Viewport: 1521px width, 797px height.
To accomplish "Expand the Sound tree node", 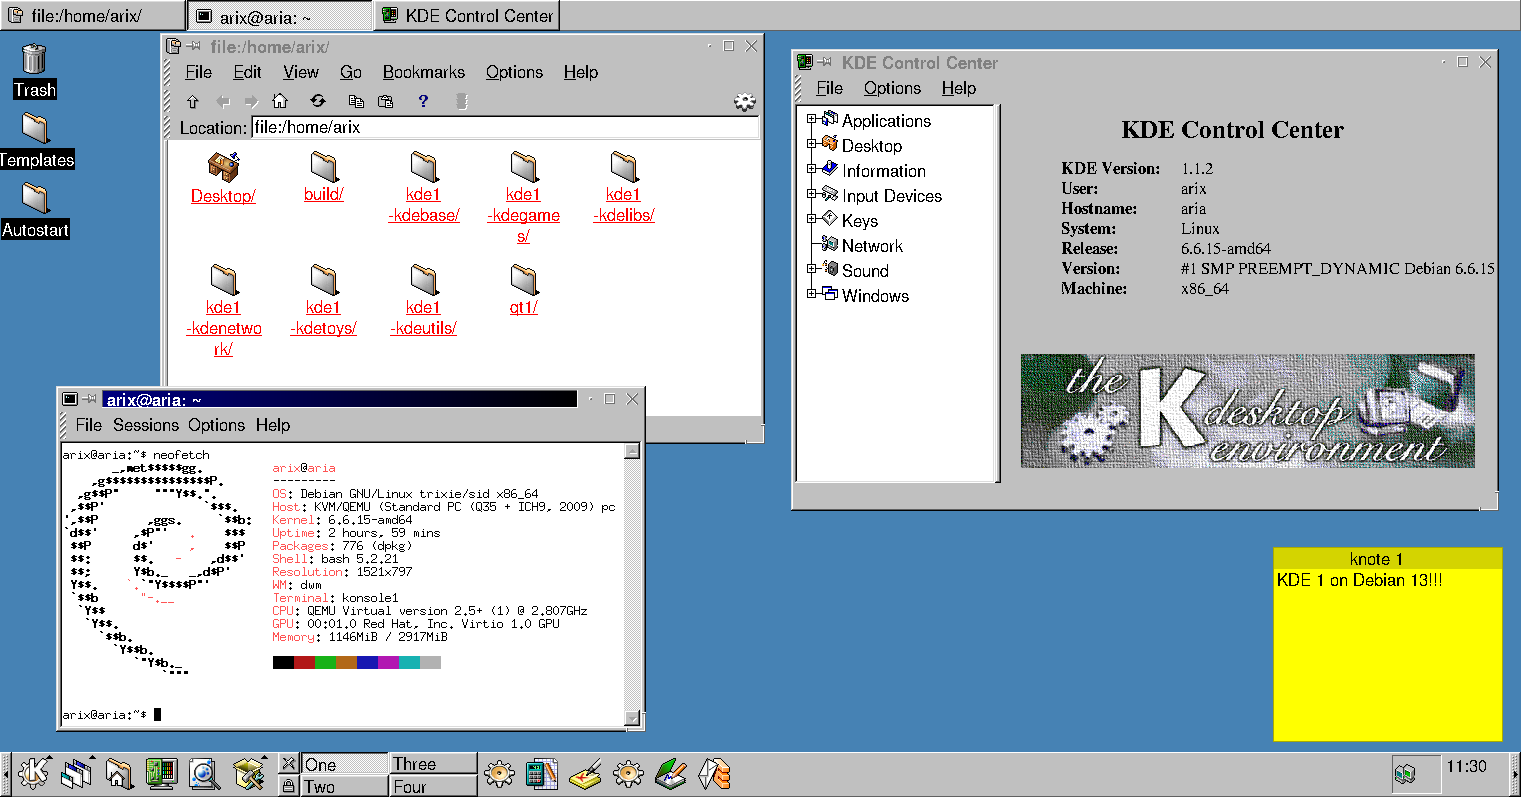I will point(812,270).
